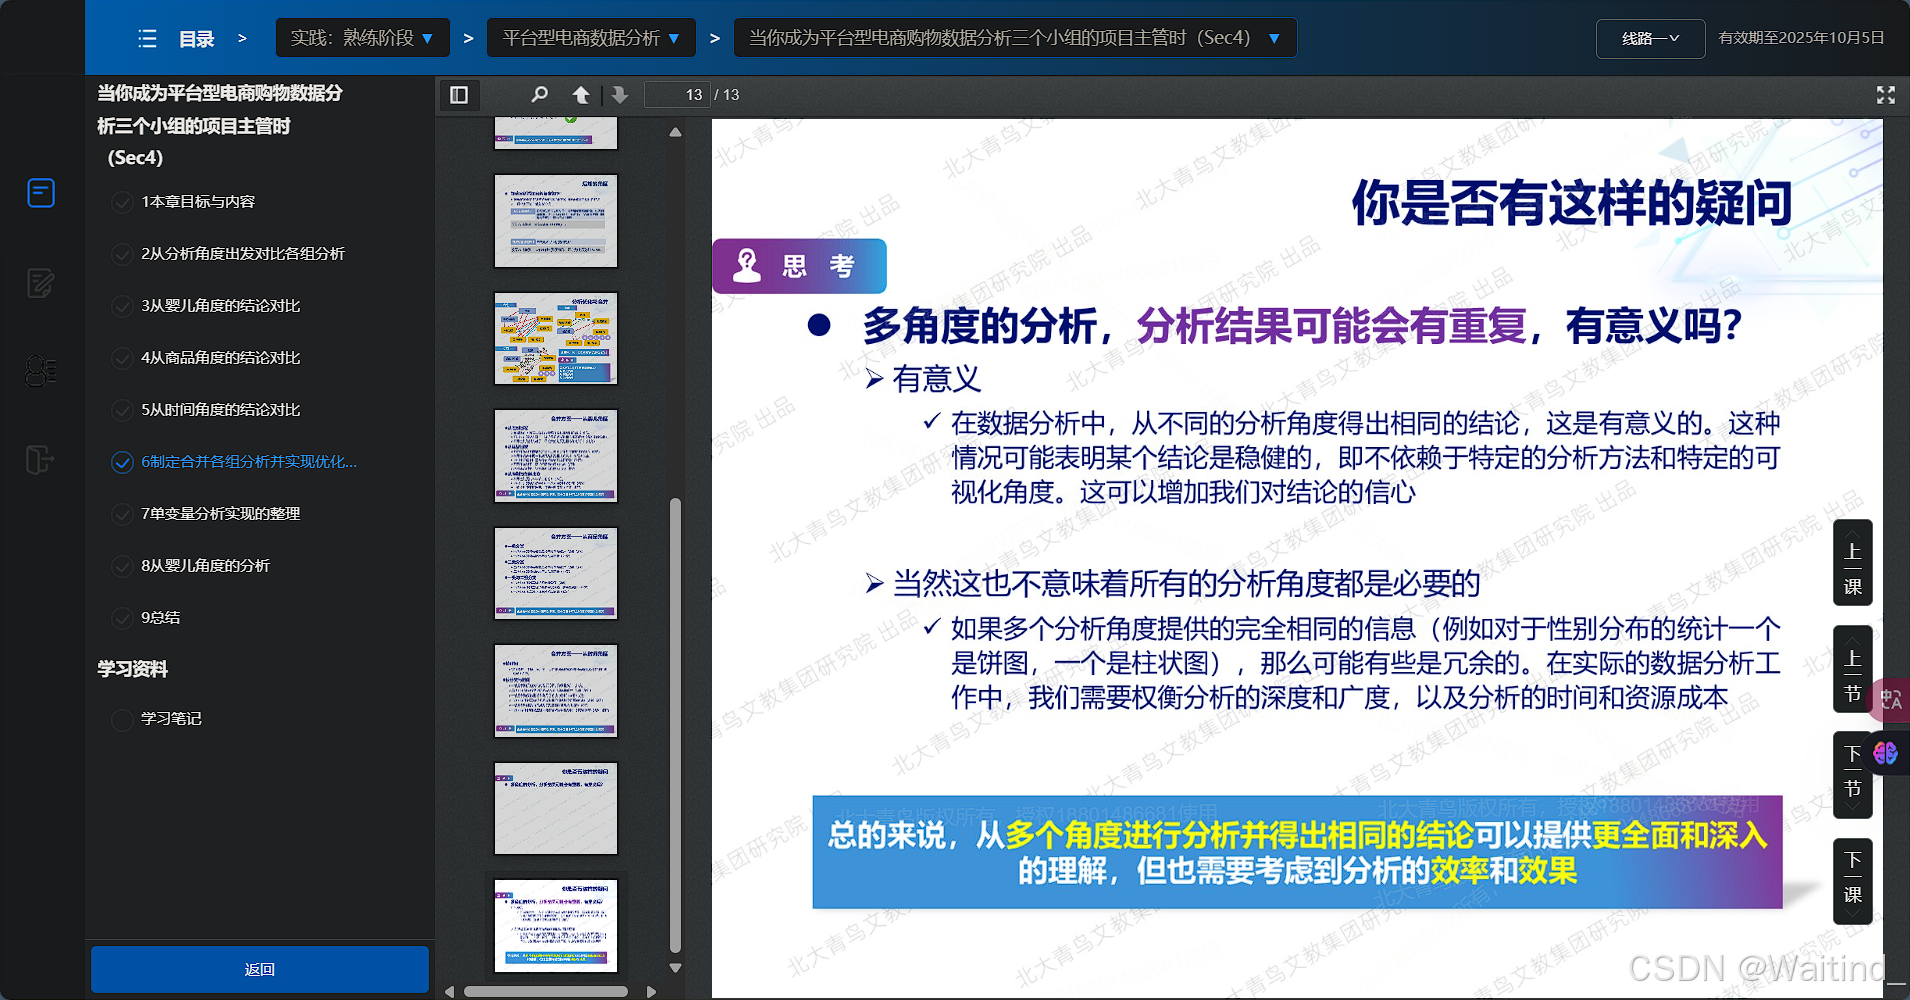Toggle completion circle for 学习笔记
1910x1000 pixels.
coord(122,719)
